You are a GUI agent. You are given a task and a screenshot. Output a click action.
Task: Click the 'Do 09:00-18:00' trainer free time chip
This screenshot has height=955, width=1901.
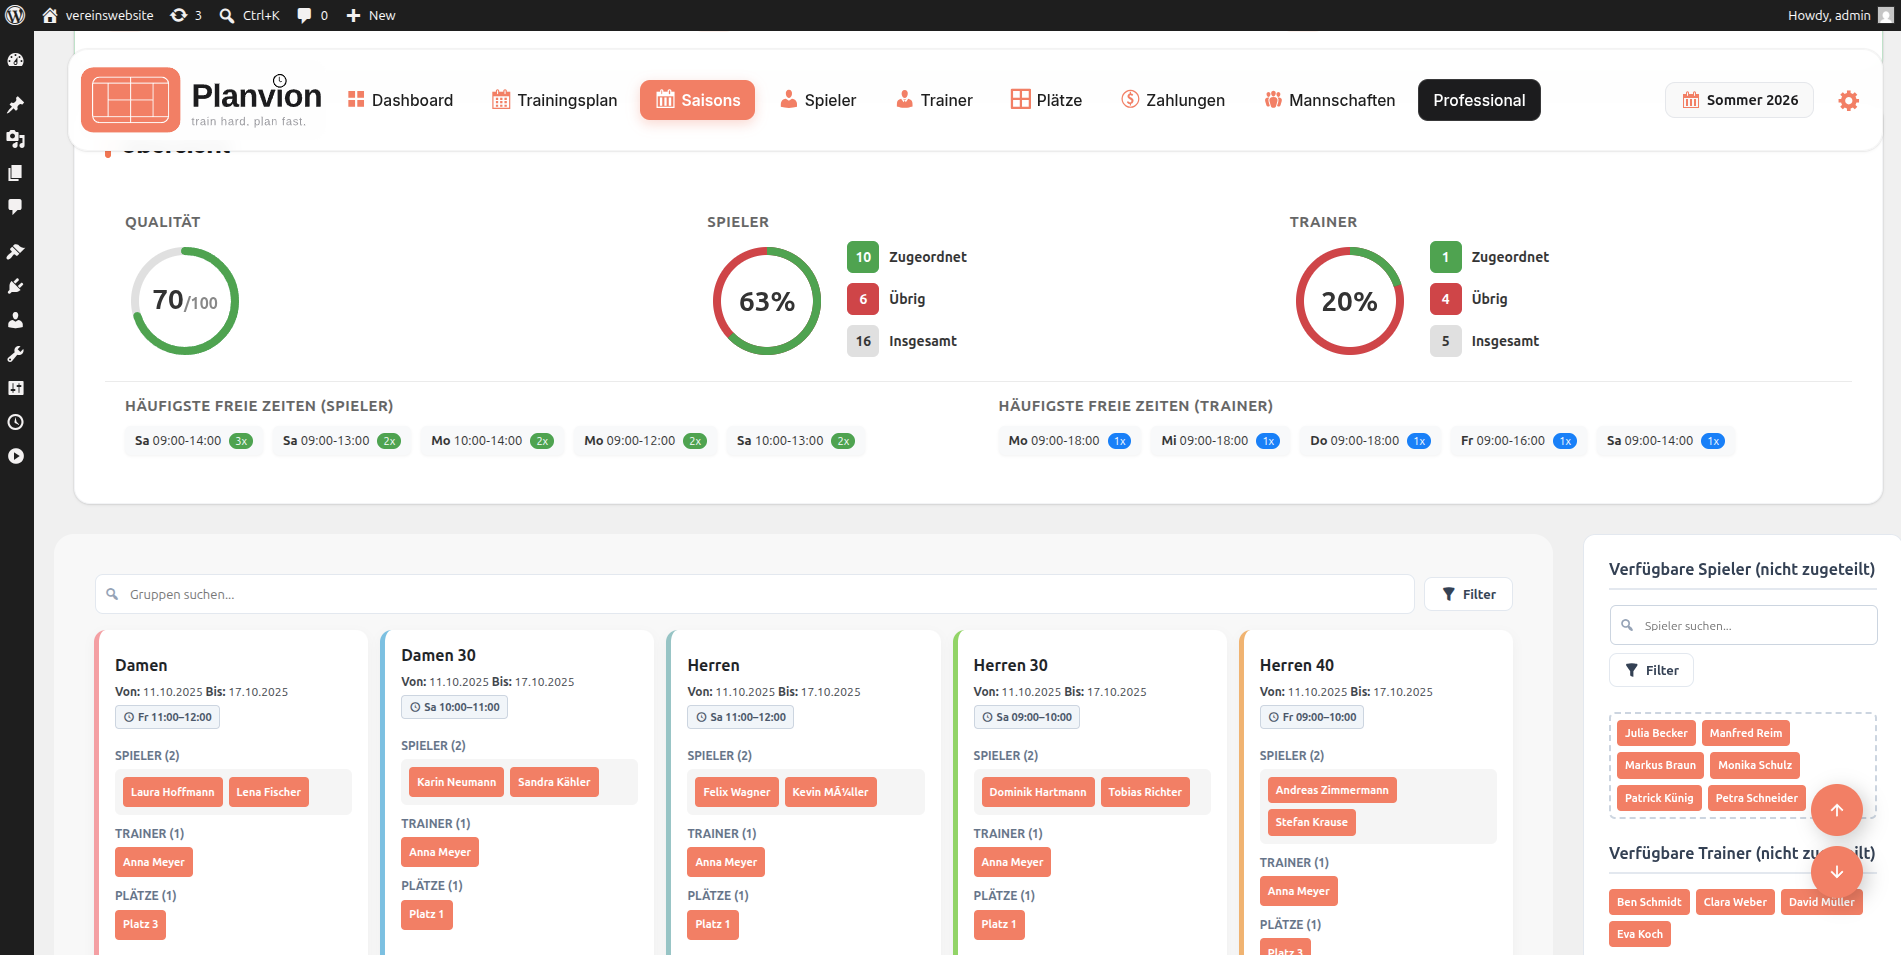[x=1370, y=441]
